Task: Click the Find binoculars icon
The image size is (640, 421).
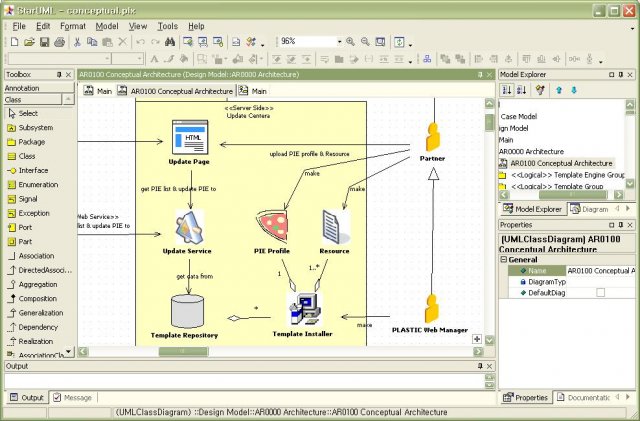Action: tap(171, 42)
